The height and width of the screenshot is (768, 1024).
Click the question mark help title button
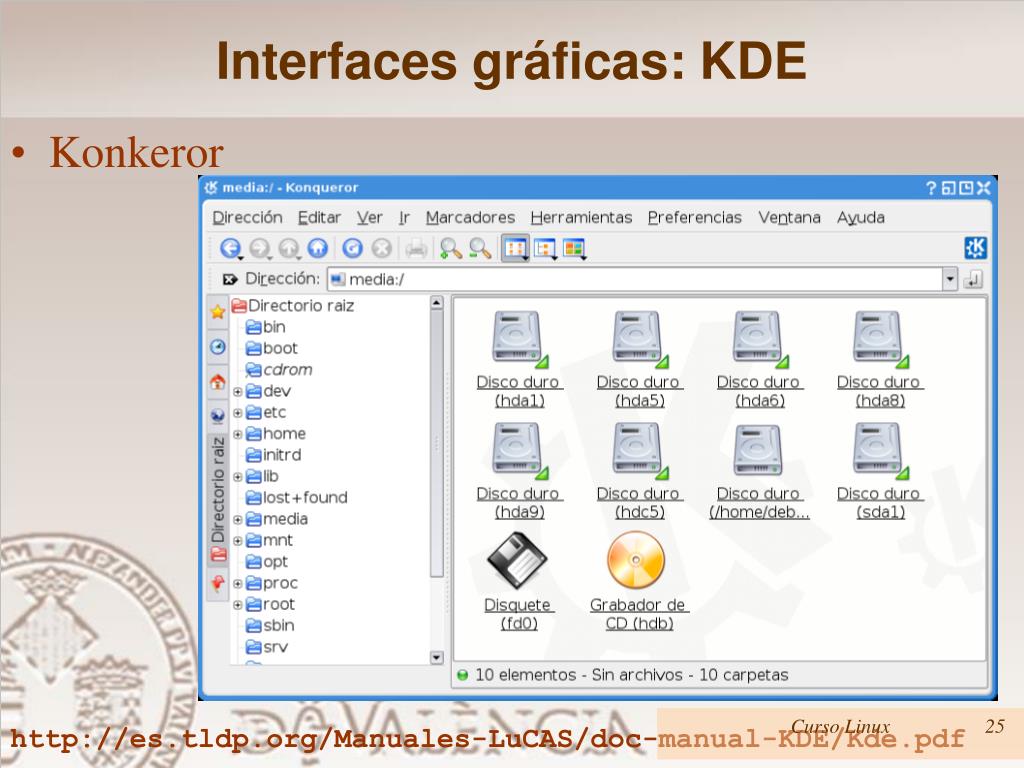pyautogui.click(x=931, y=188)
